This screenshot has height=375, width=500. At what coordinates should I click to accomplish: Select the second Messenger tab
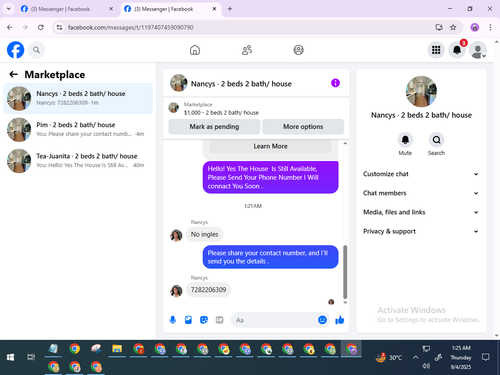170,9
